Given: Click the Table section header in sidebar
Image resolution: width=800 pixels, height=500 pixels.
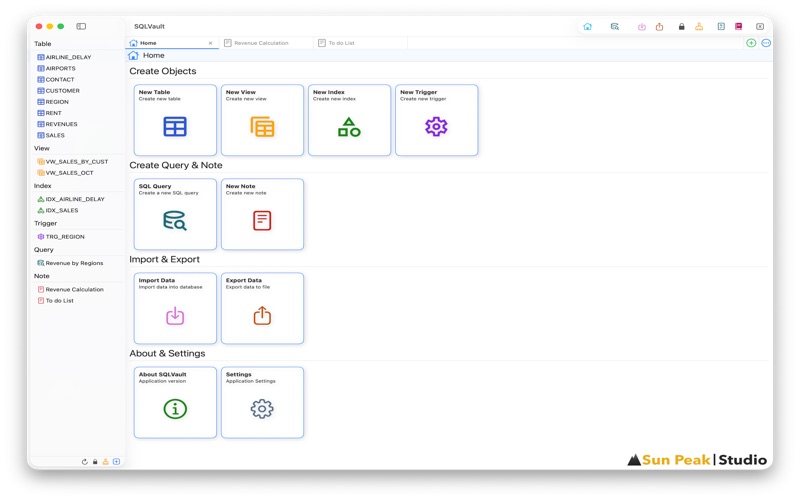Looking at the screenshot, I should pyautogui.click(x=43, y=44).
